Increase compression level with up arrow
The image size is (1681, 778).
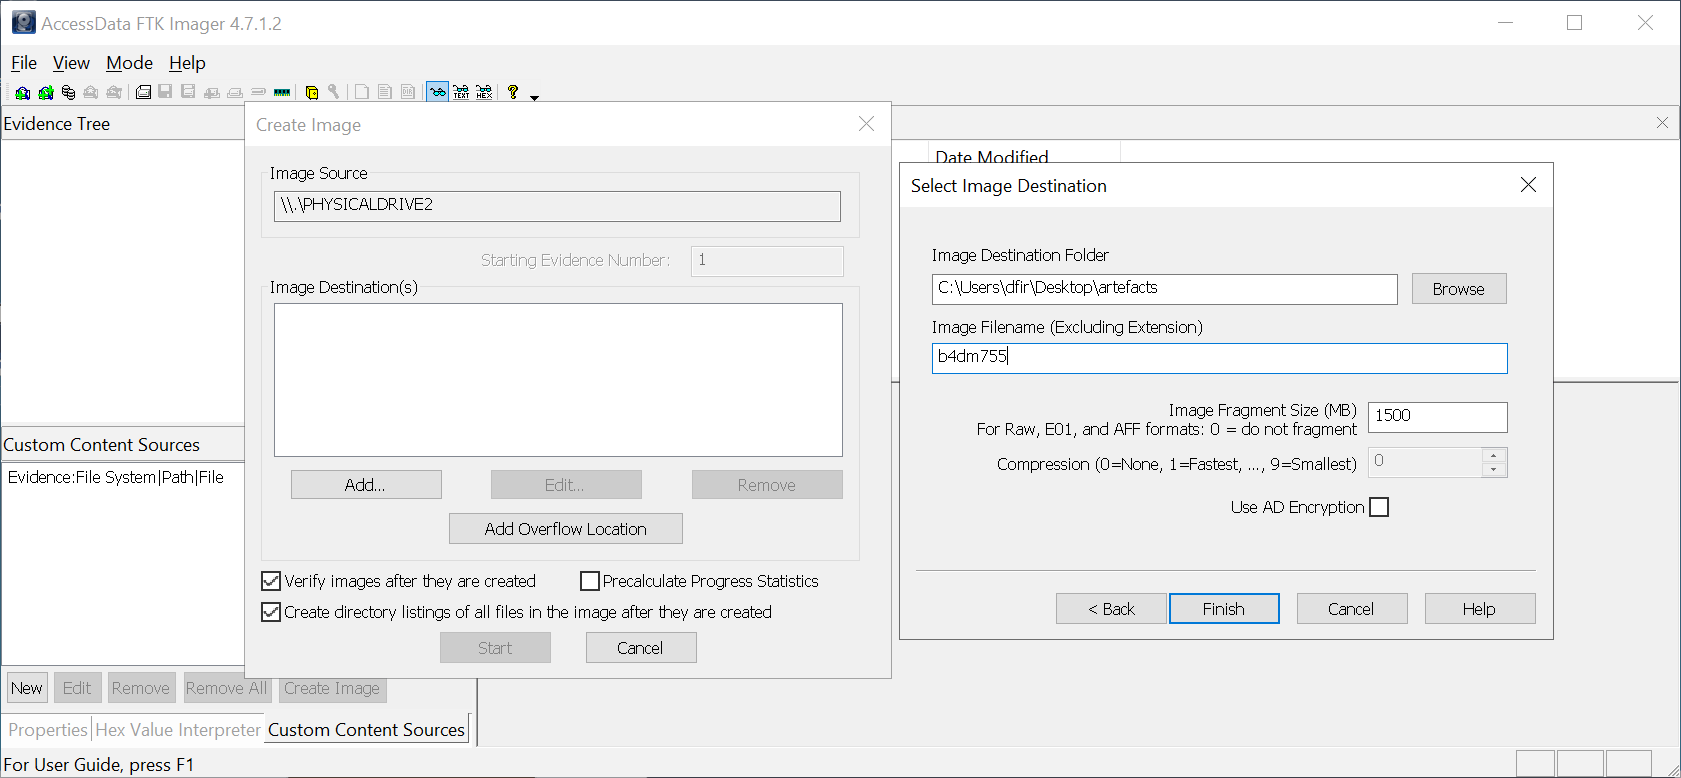tap(1494, 455)
